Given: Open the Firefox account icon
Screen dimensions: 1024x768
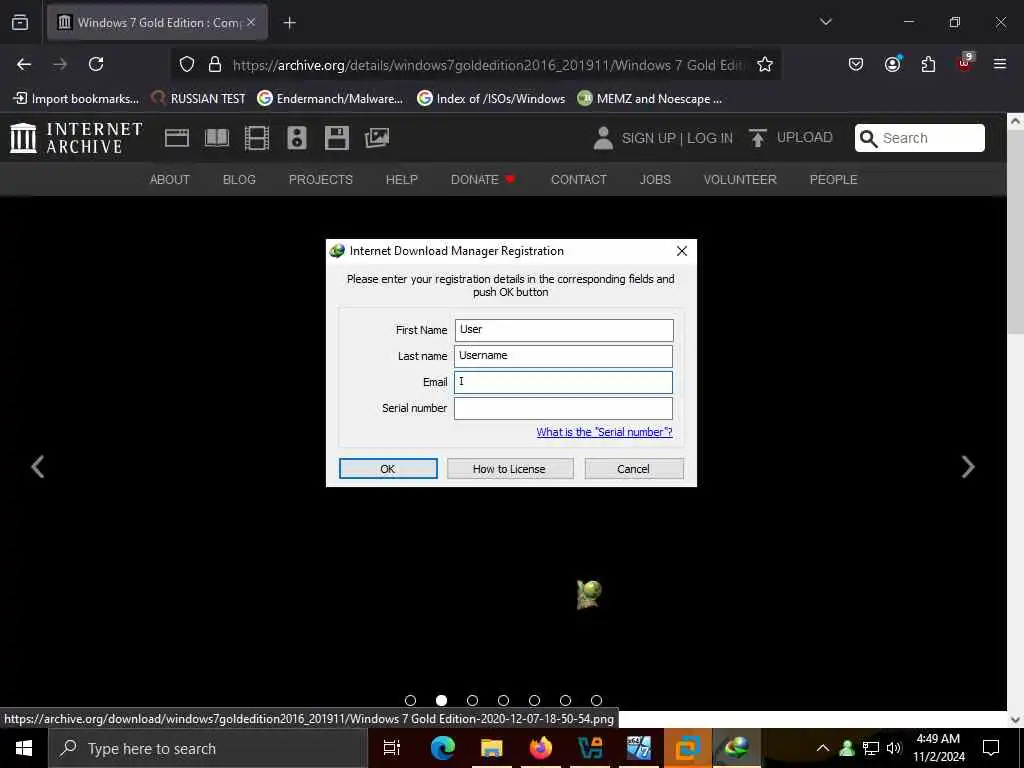Looking at the screenshot, I should tap(892, 64).
